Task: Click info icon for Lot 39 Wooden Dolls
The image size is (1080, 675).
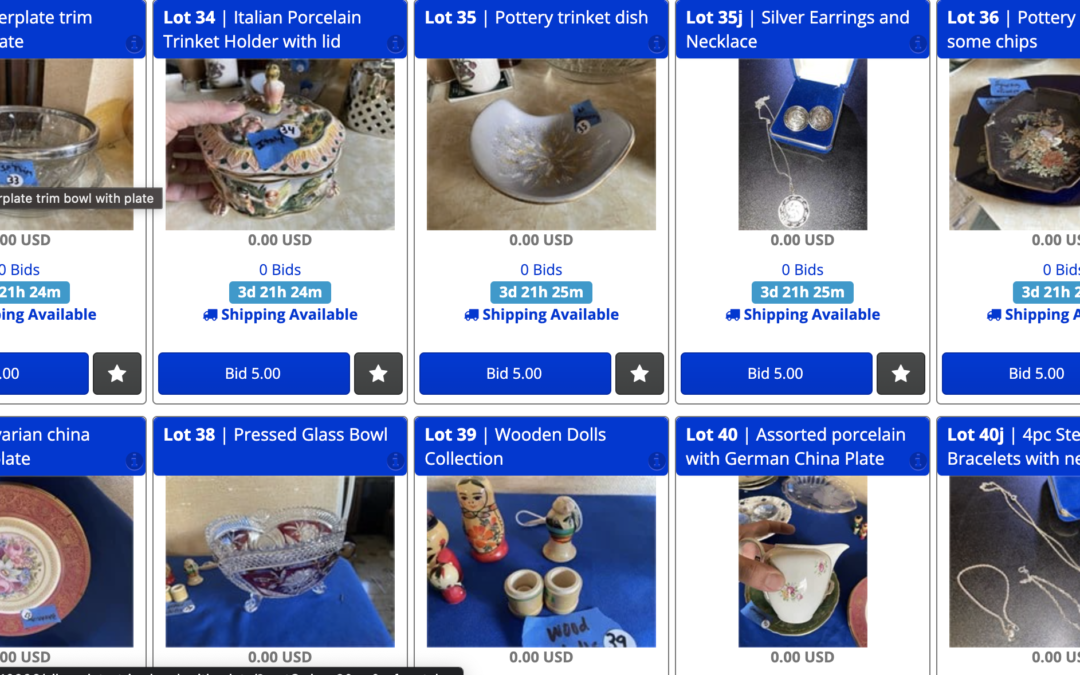Action: (x=656, y=461)
